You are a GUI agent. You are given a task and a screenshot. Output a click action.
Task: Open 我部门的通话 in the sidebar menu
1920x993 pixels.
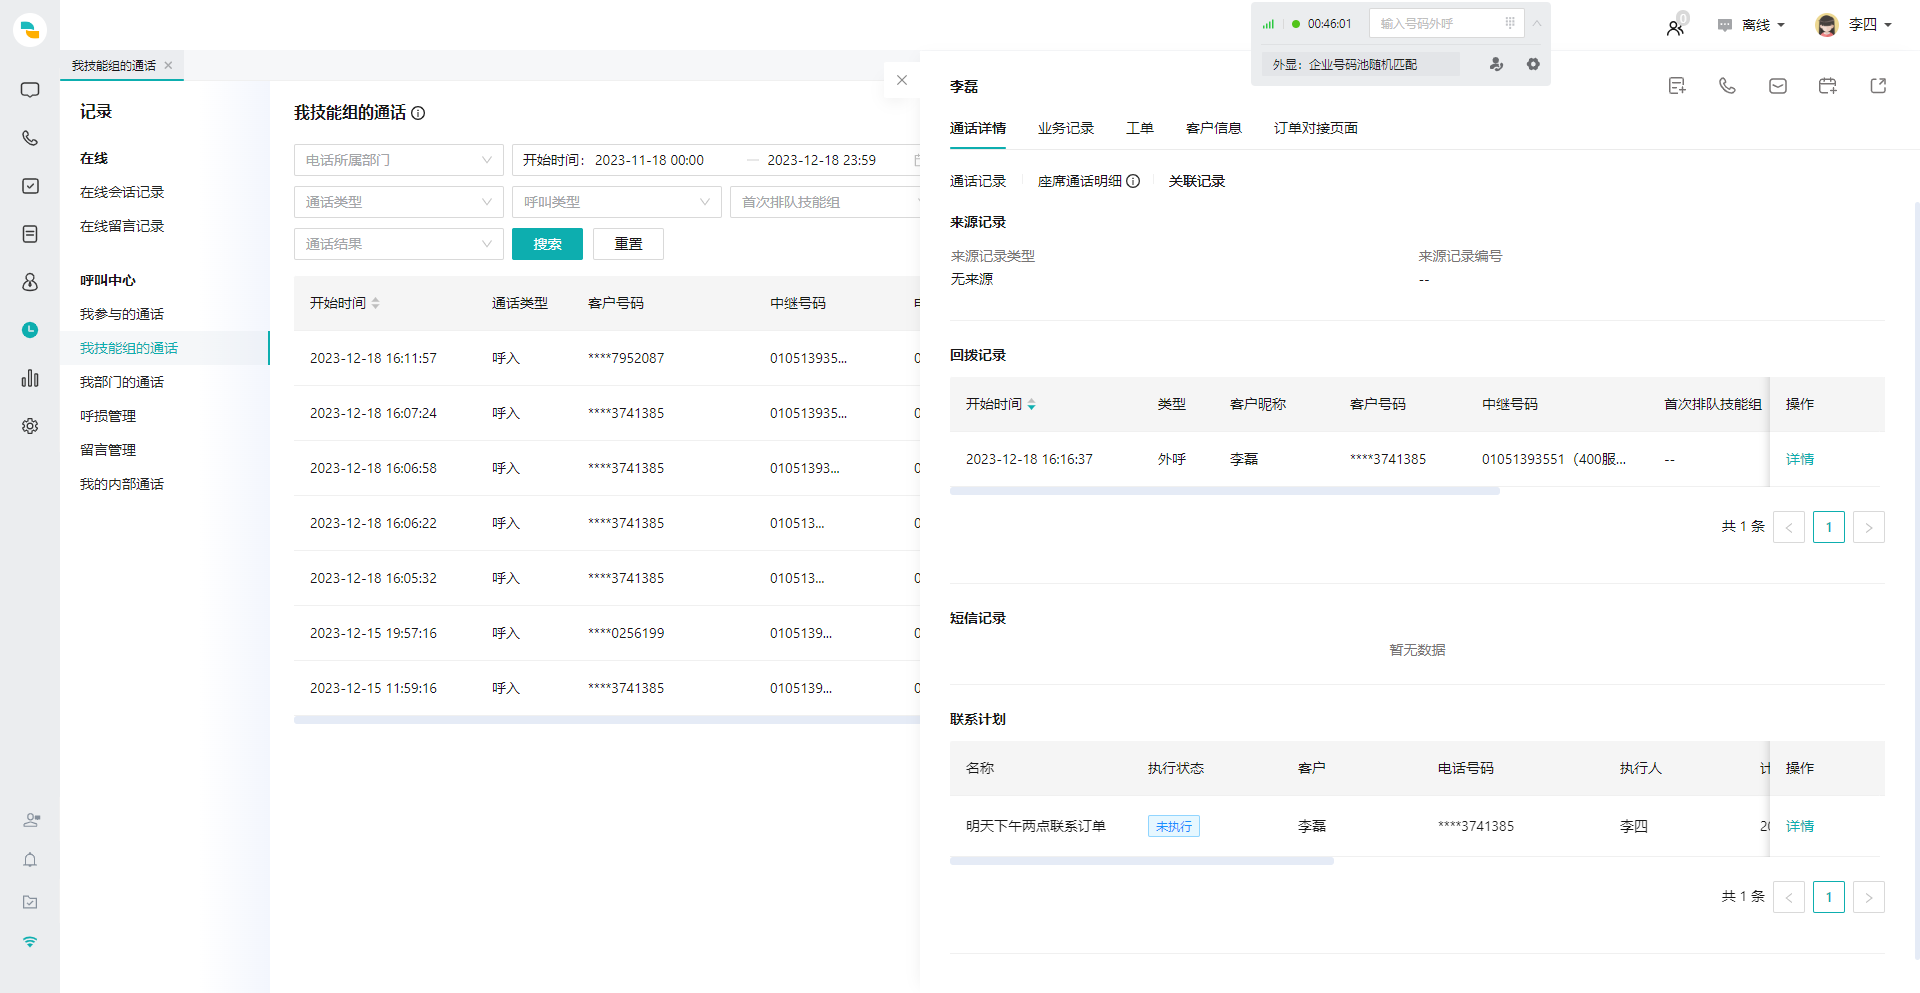(122, 382)
